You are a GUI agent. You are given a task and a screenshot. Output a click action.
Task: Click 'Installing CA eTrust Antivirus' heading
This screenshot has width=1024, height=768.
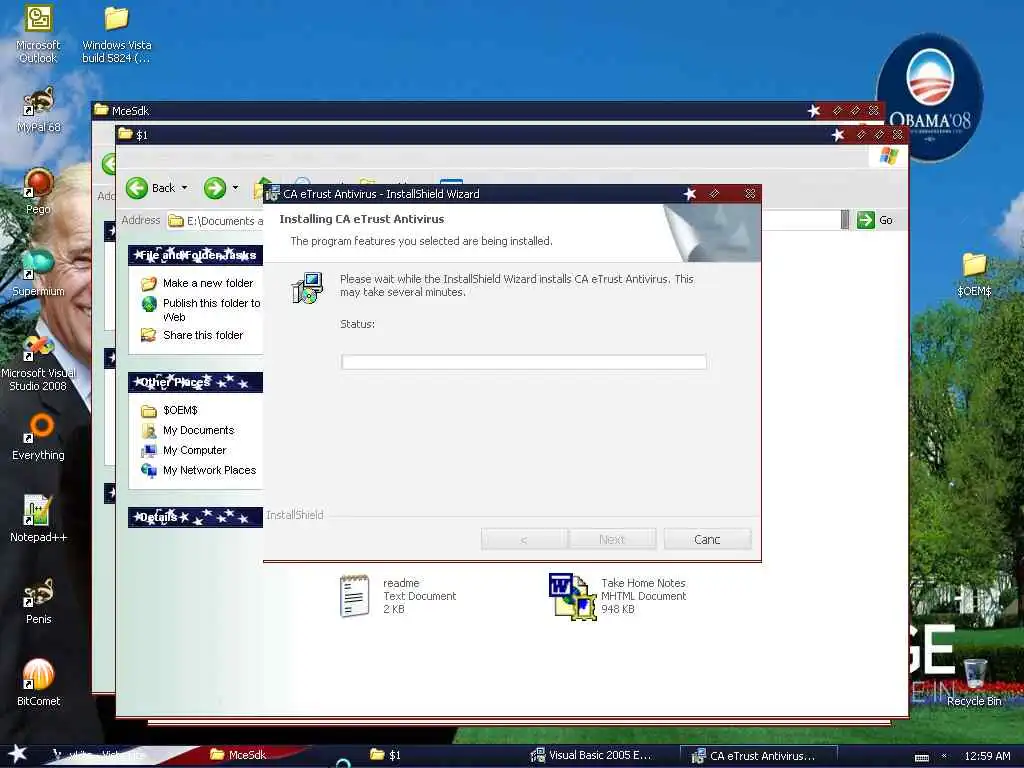click(362, 219)
